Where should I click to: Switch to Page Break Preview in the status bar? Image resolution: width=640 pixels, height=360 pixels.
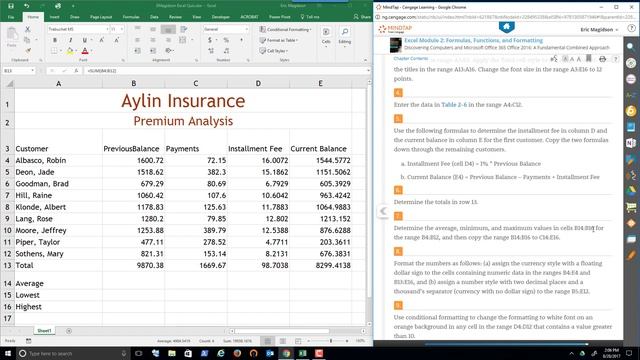(298, 341)
